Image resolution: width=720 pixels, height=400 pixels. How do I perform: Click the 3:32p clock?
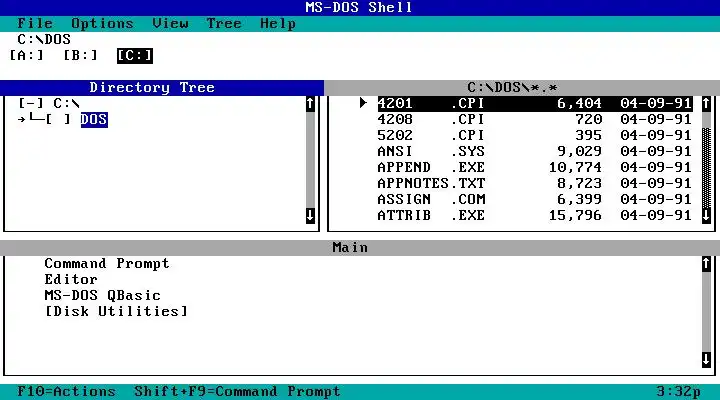[x=678, y=392]
